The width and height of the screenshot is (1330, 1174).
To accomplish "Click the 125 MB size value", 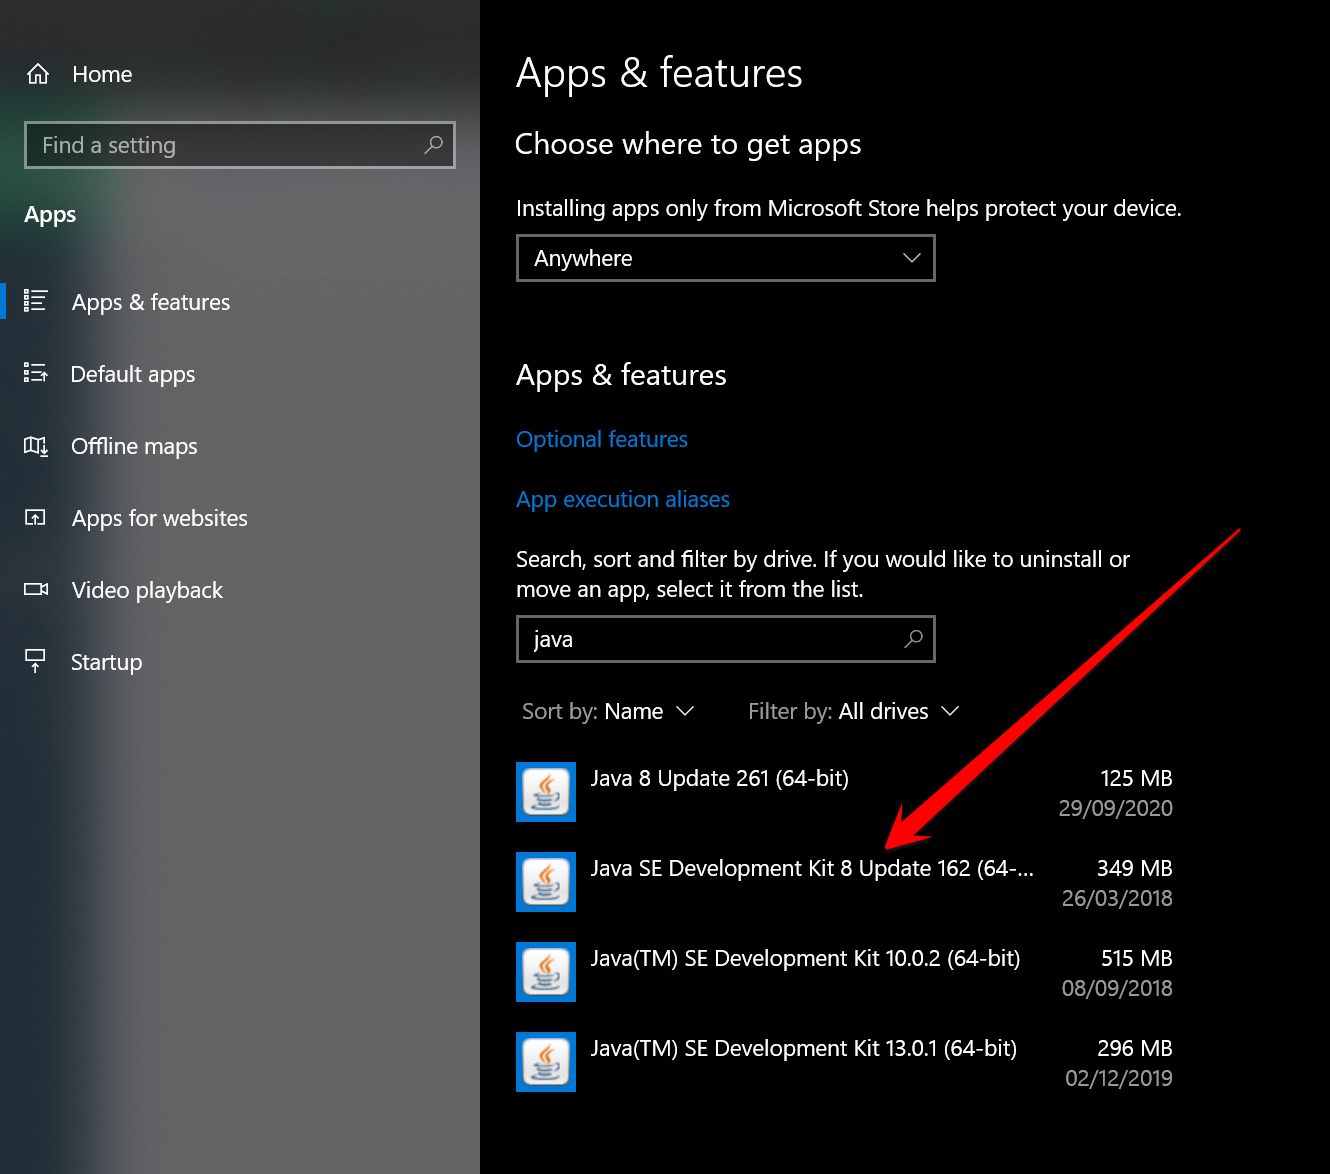I will pyautogui.click(x=1136, y=778).
